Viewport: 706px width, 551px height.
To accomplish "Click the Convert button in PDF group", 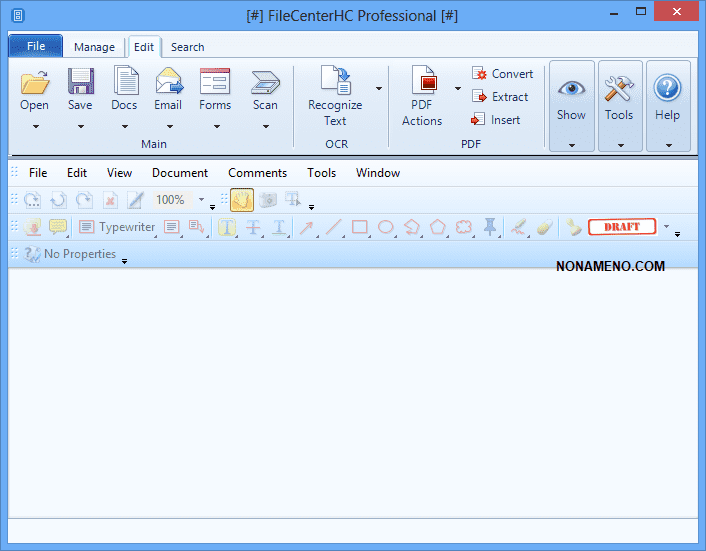I will [x=502, y=74].
